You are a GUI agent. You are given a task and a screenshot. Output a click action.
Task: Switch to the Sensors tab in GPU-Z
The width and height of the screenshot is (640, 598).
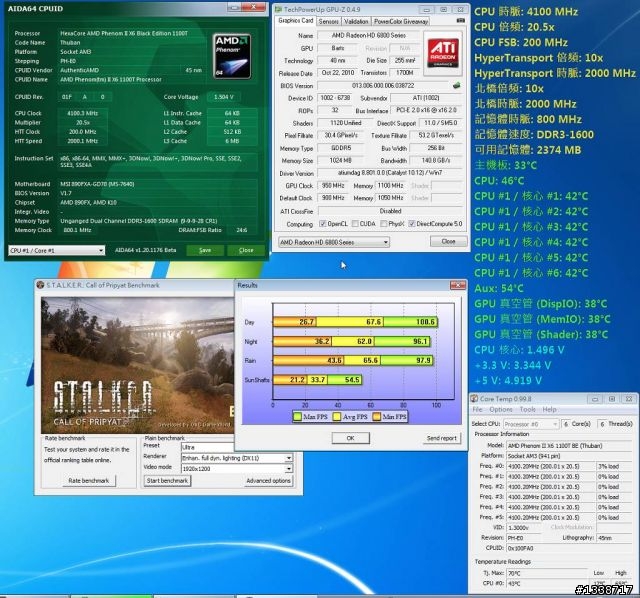[329, 21]
